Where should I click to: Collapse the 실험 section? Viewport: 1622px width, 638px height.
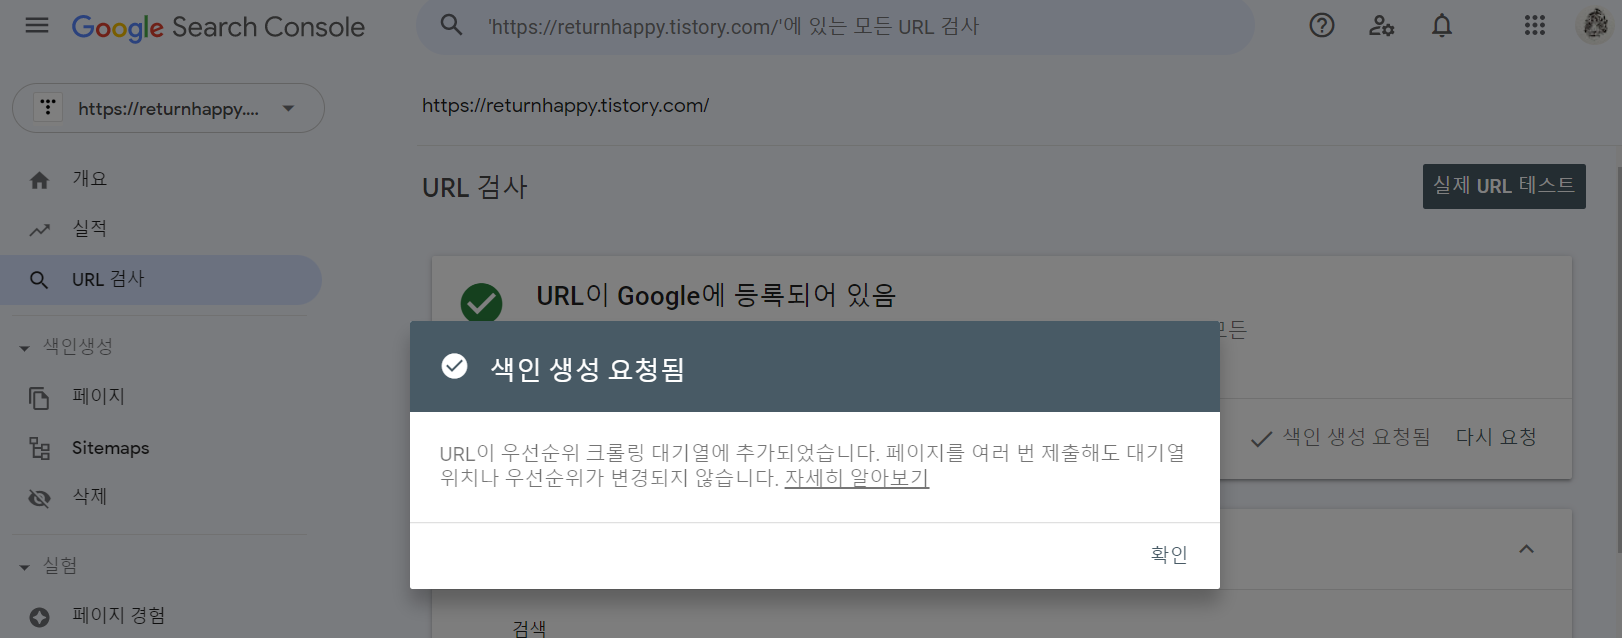[x=48, y=566]
